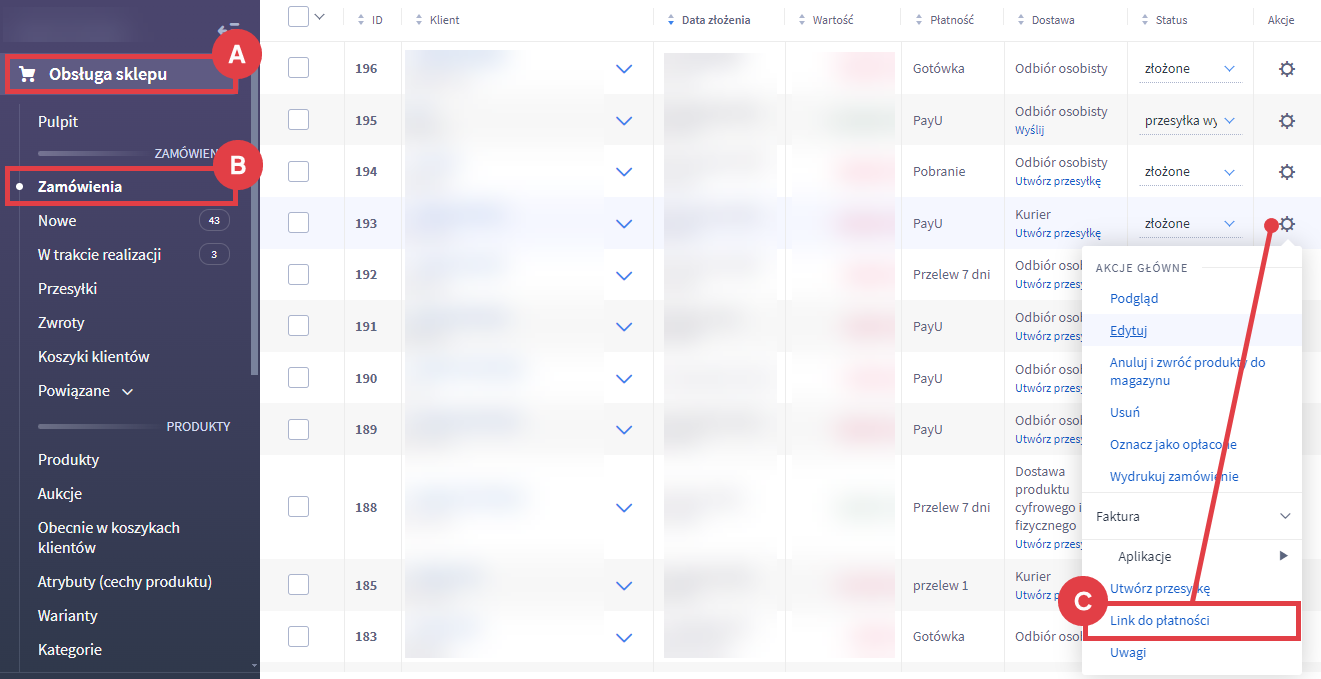Open actions gear for order 195
1321x679 pixels.
[x=1287, y=120]
